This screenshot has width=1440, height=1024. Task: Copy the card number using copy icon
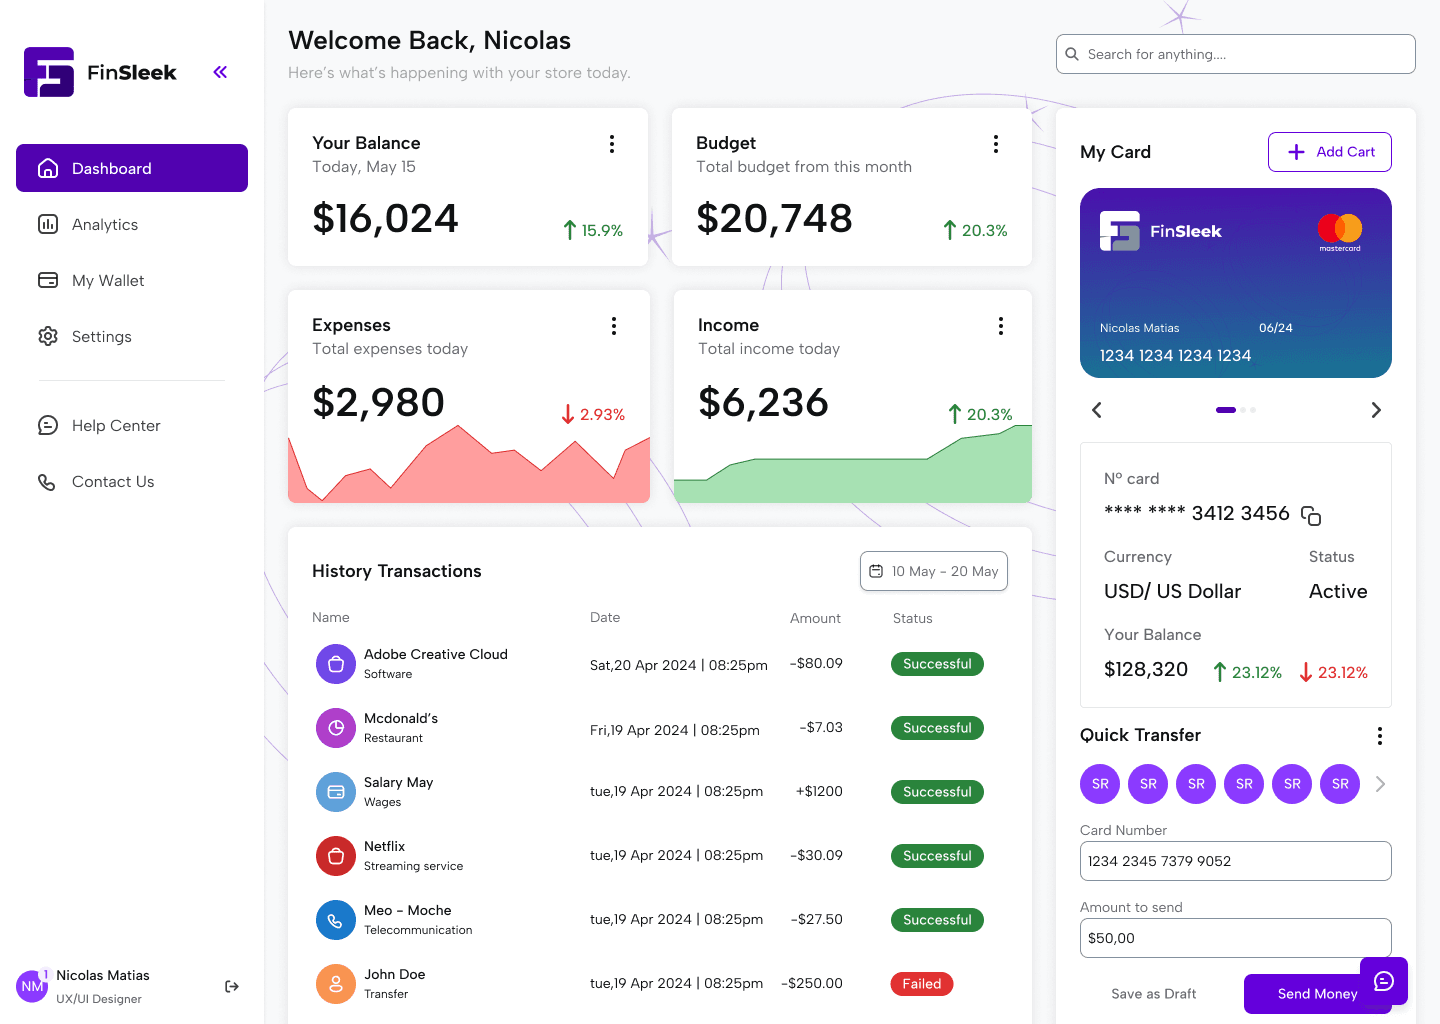pyautogui.click(x=1311, y=516)
